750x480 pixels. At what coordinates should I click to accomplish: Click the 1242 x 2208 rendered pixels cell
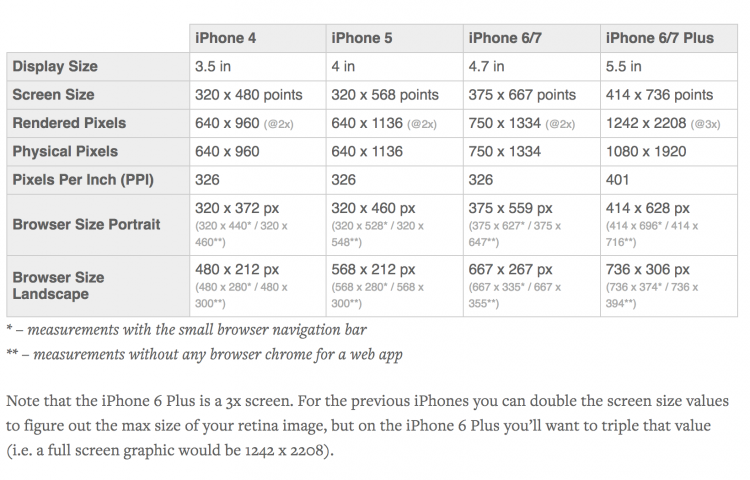669,123
